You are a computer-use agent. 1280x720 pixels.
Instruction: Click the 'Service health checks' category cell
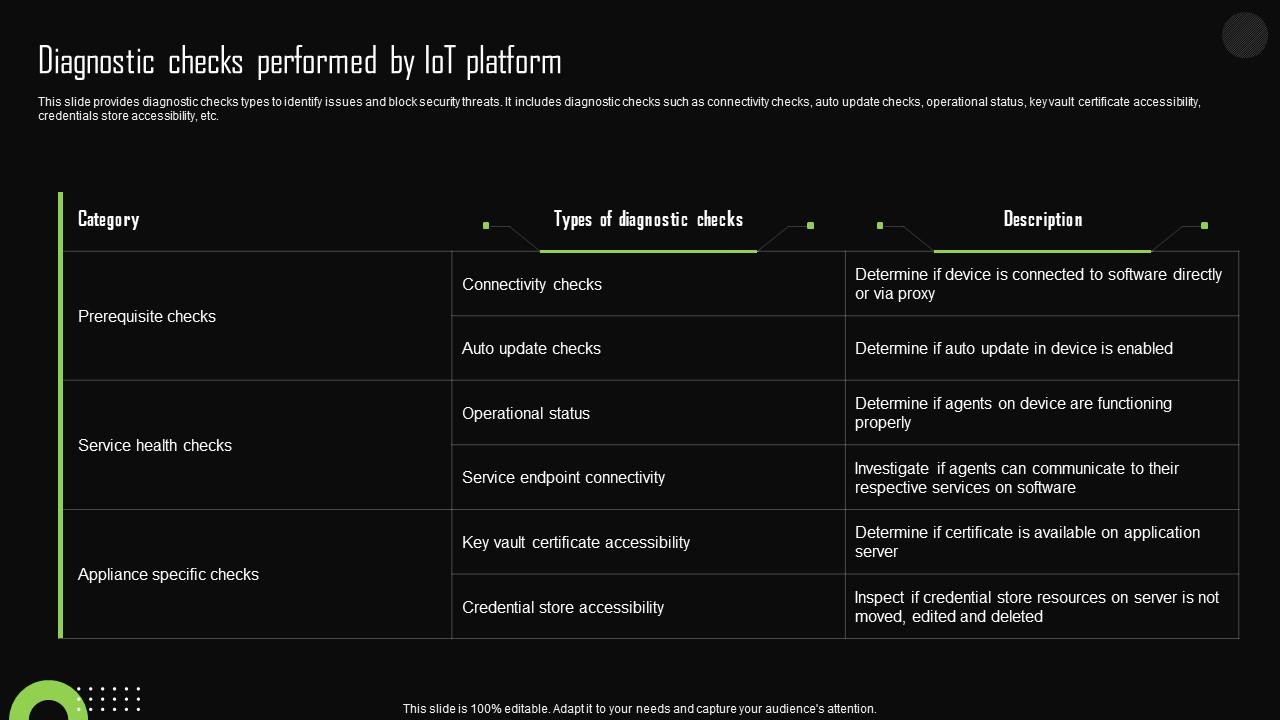point(257,445)
